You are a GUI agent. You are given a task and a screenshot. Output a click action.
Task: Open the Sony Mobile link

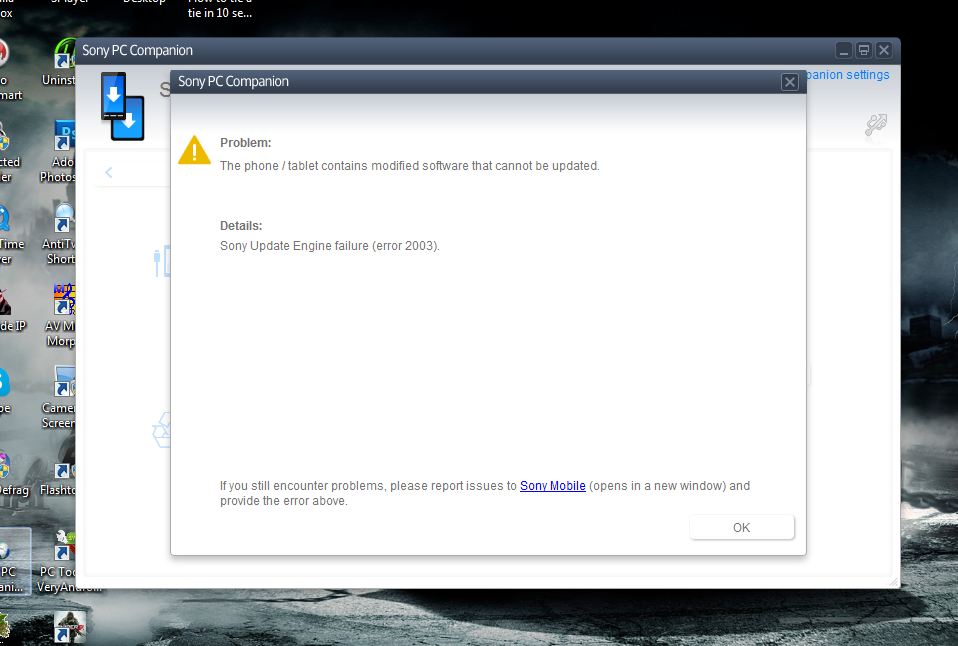pyautogui.click(x=552, y=486)
